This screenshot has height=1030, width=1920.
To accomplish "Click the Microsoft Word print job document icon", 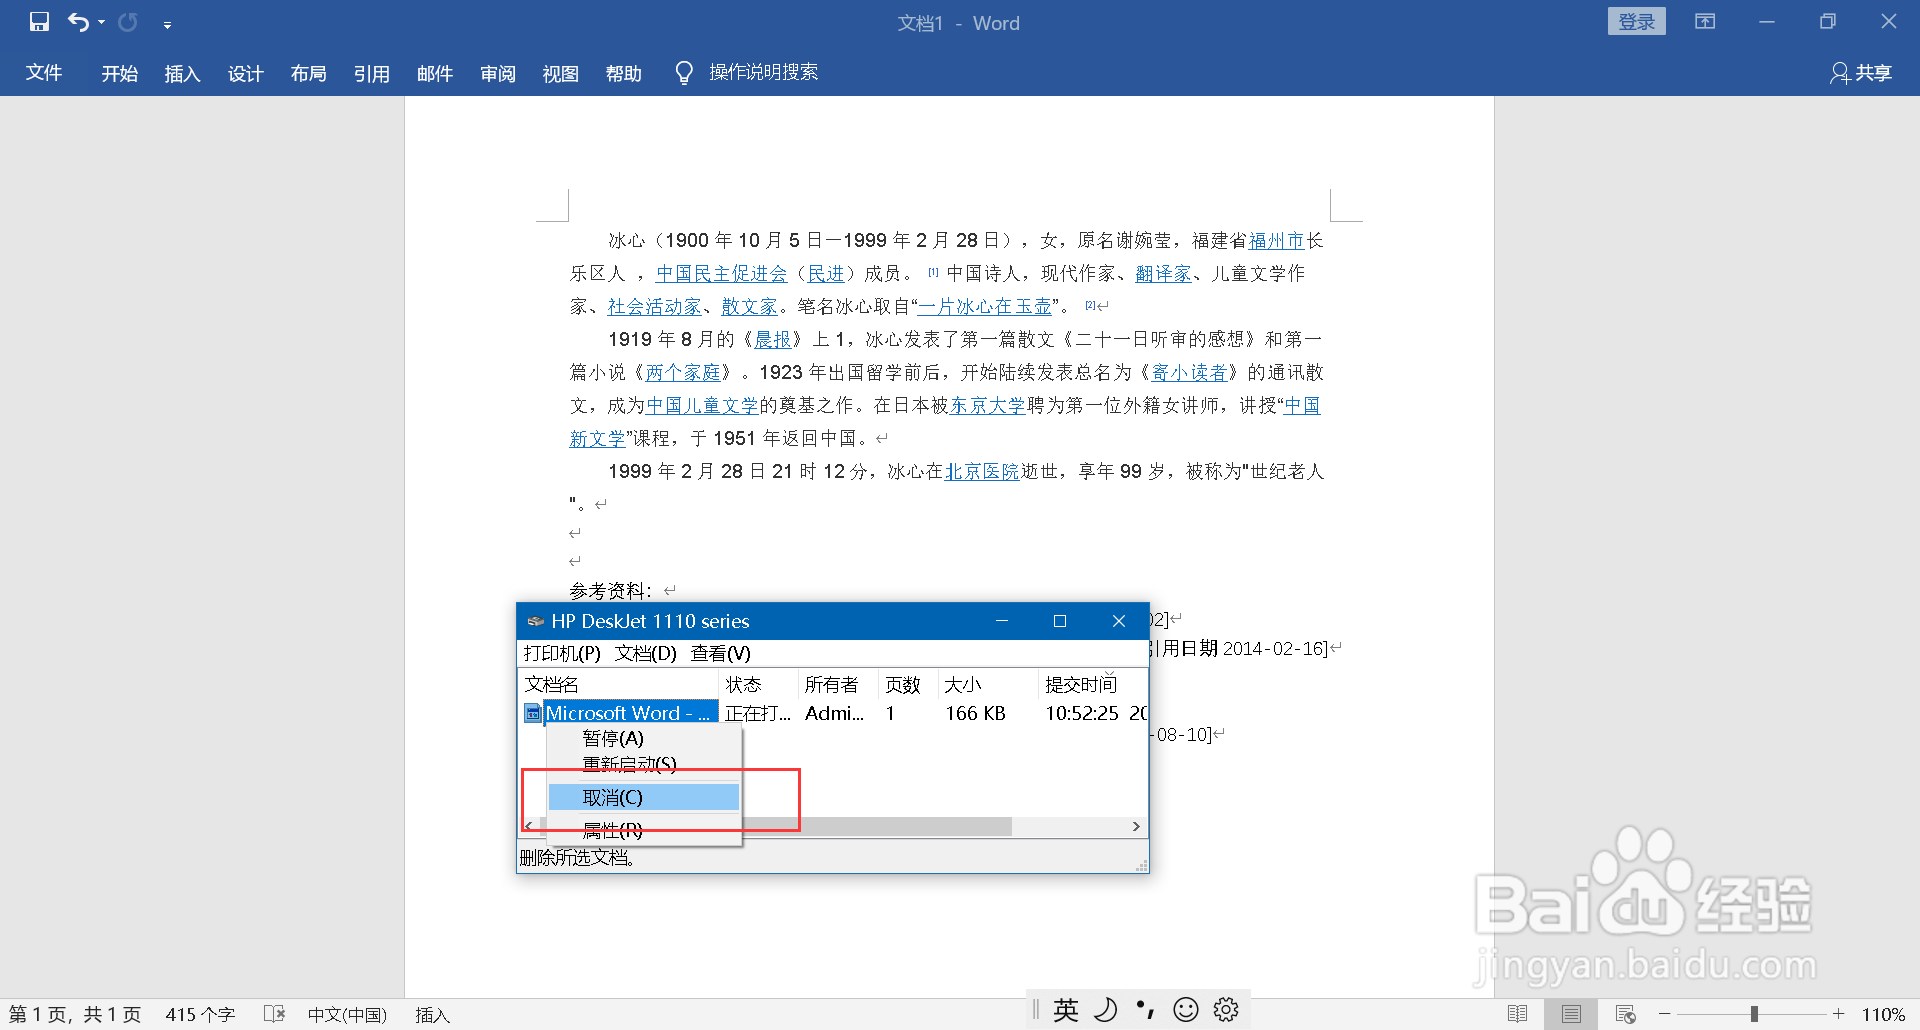I will 533,713.
